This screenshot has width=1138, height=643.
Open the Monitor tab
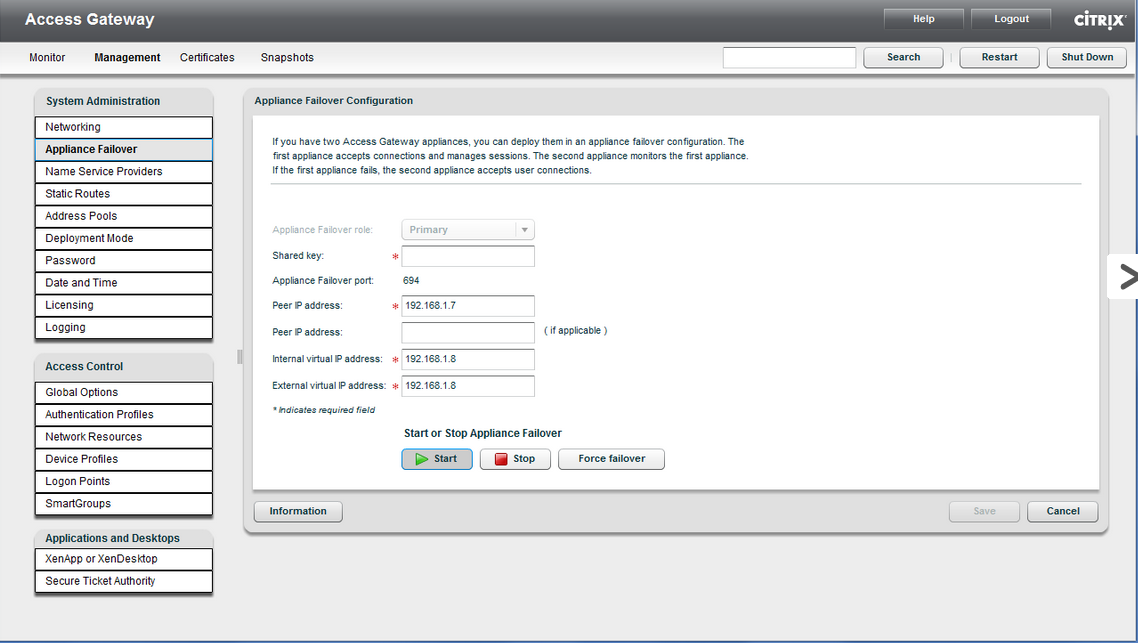click(x=47, y=58)
